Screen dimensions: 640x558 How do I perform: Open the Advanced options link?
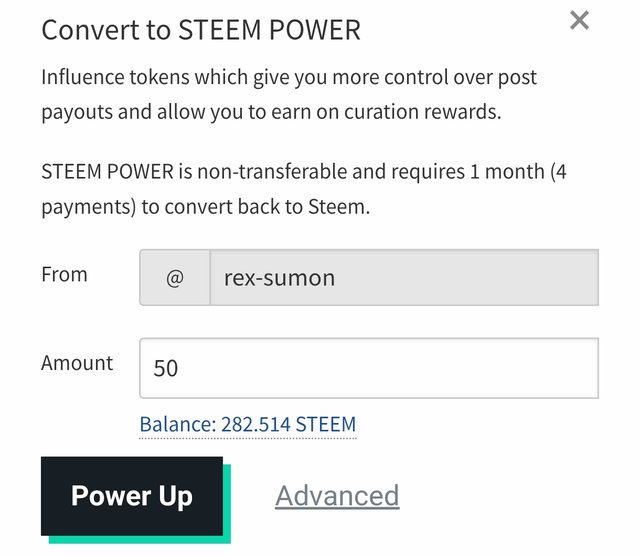point(337,496)
